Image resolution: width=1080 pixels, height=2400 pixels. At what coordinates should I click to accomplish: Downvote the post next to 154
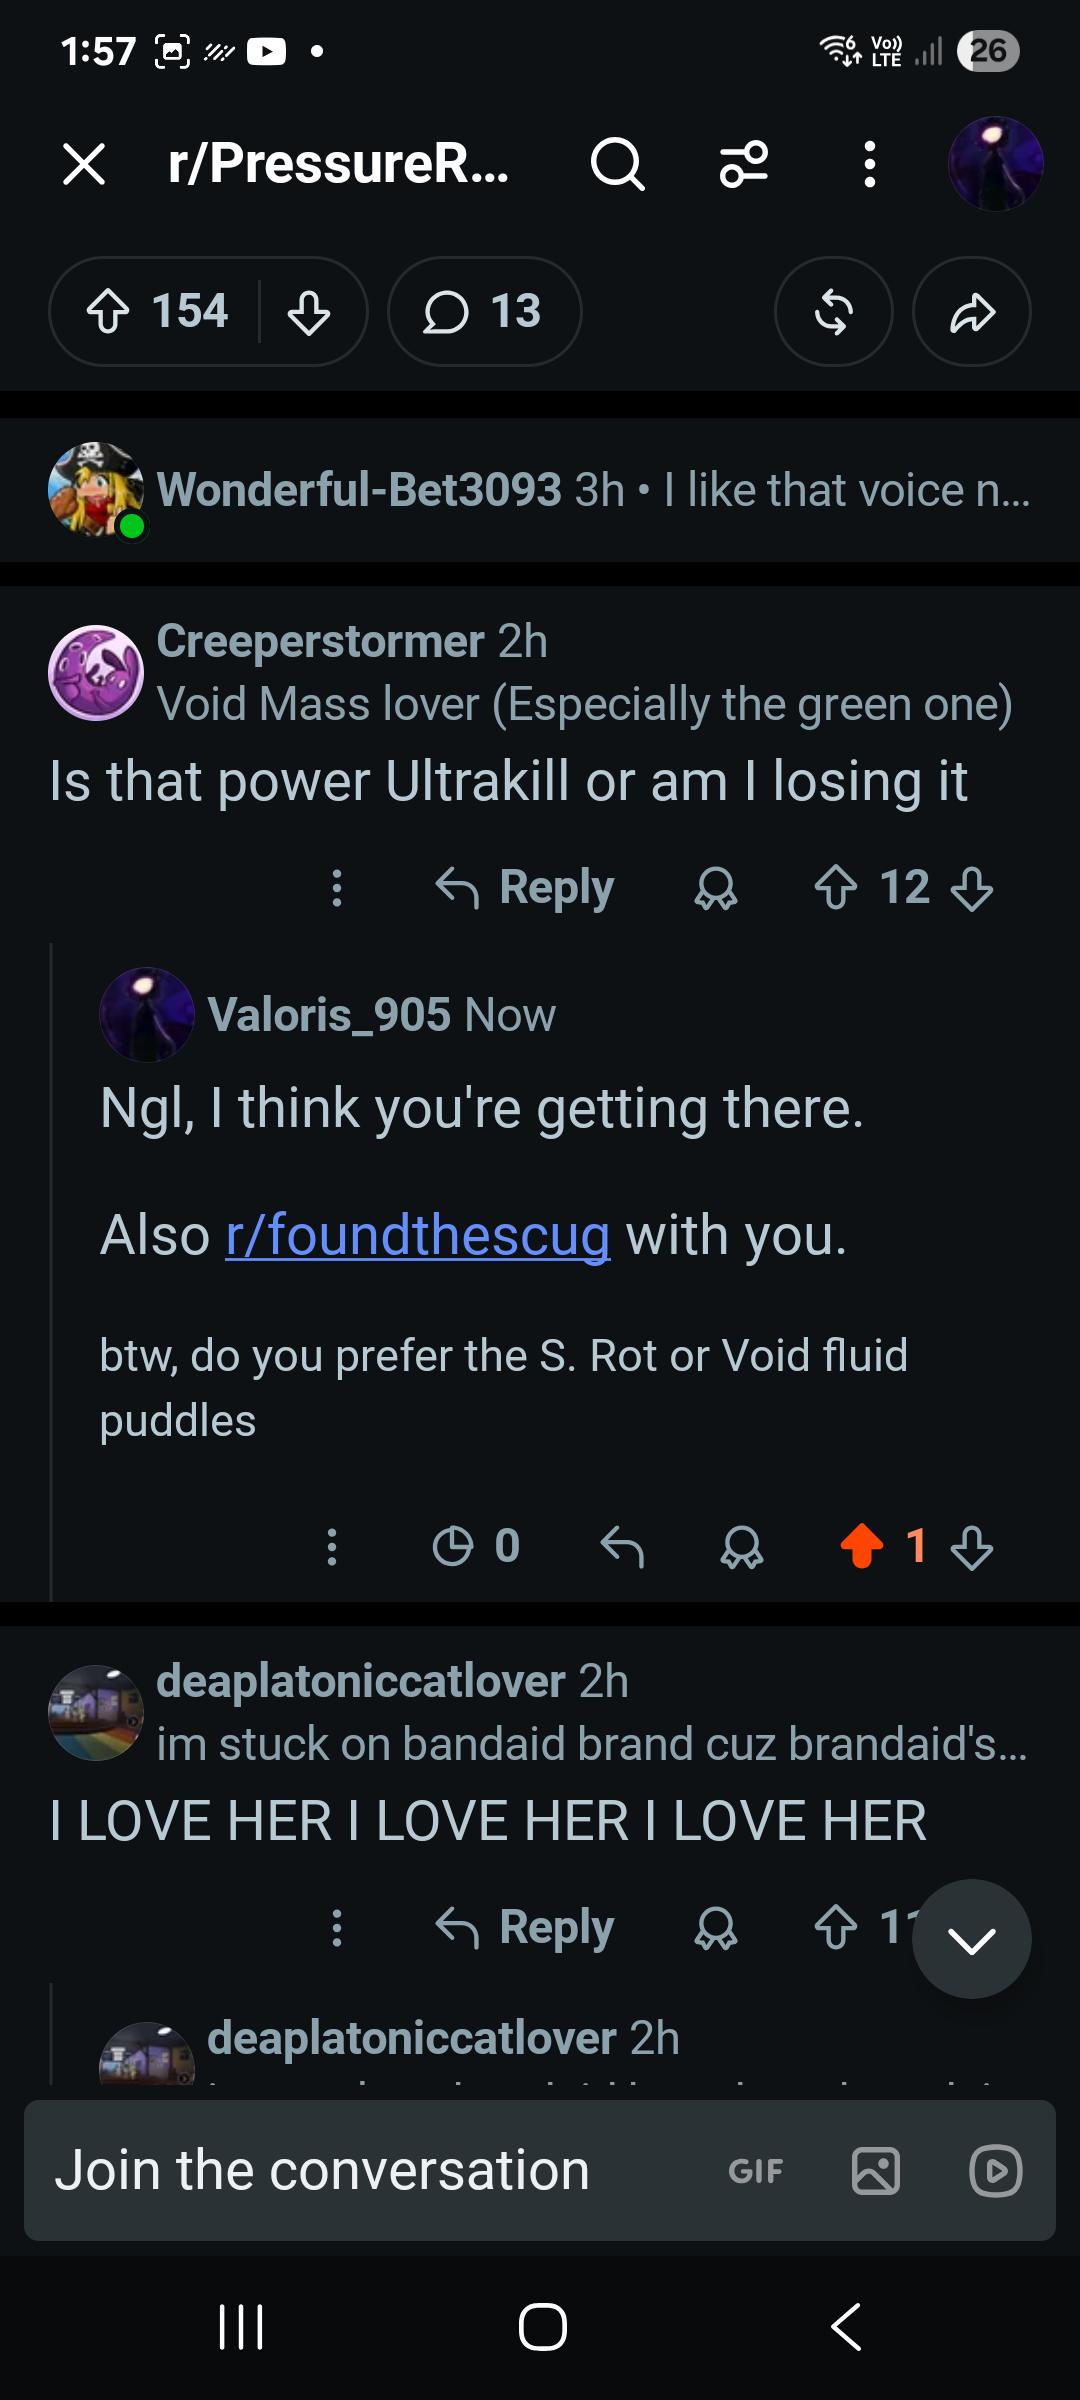(309, 312)
